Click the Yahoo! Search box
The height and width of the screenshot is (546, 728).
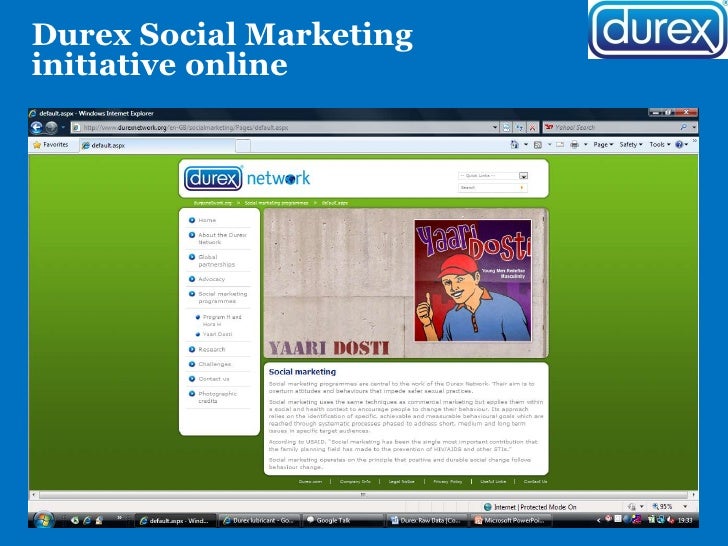tap(611, 127)
